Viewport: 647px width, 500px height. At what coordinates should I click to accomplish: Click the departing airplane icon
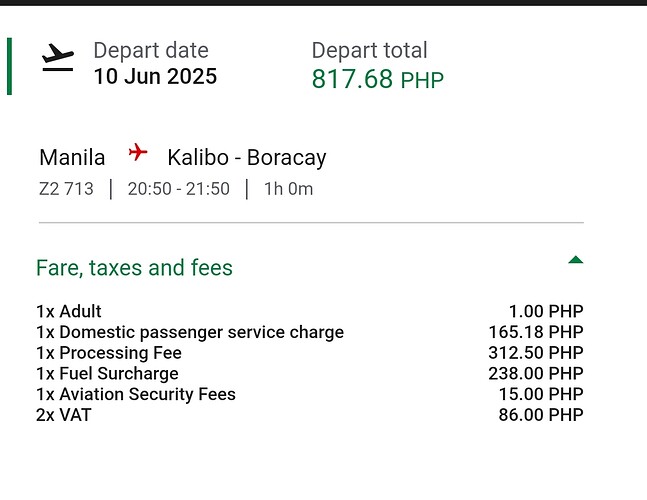click(58, 57)
